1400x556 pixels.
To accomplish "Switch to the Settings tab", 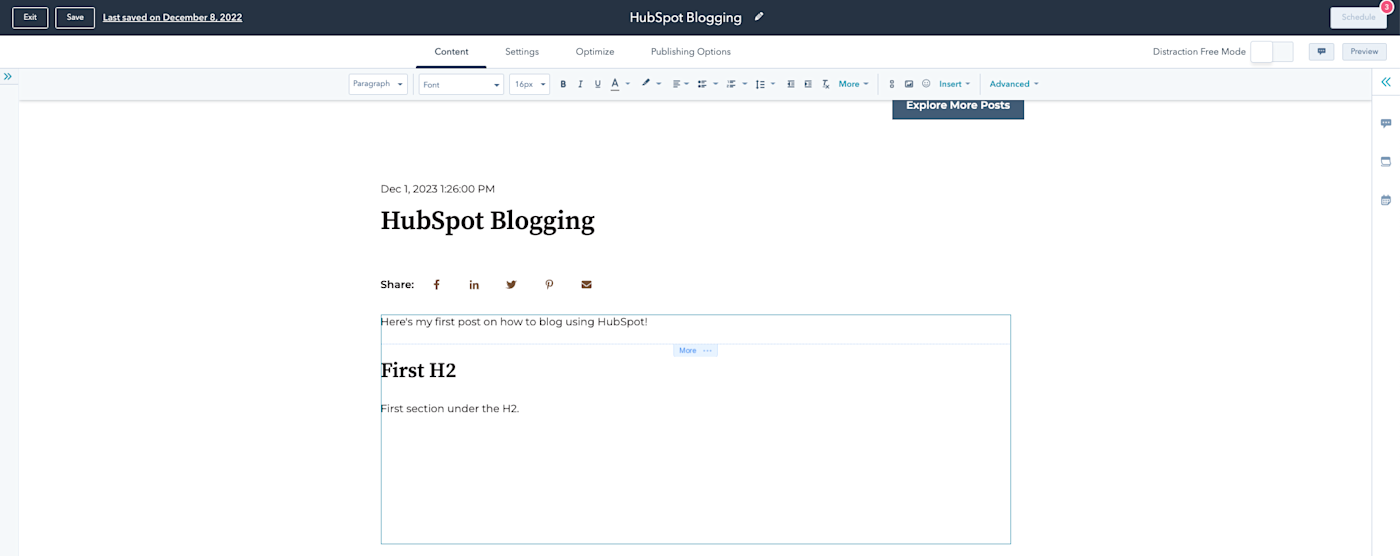I will [522, 52].
